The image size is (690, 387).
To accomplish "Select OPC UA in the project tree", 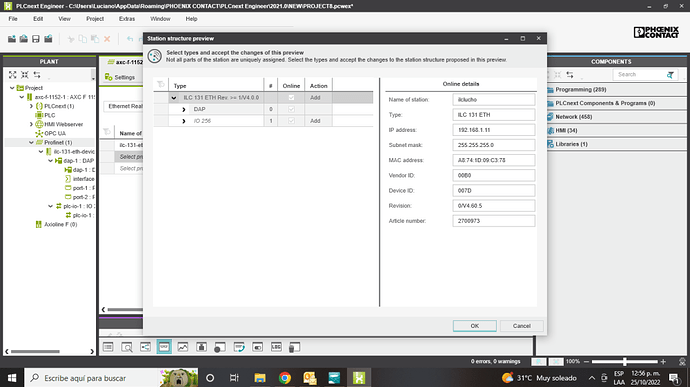I will tap(55, 133).
